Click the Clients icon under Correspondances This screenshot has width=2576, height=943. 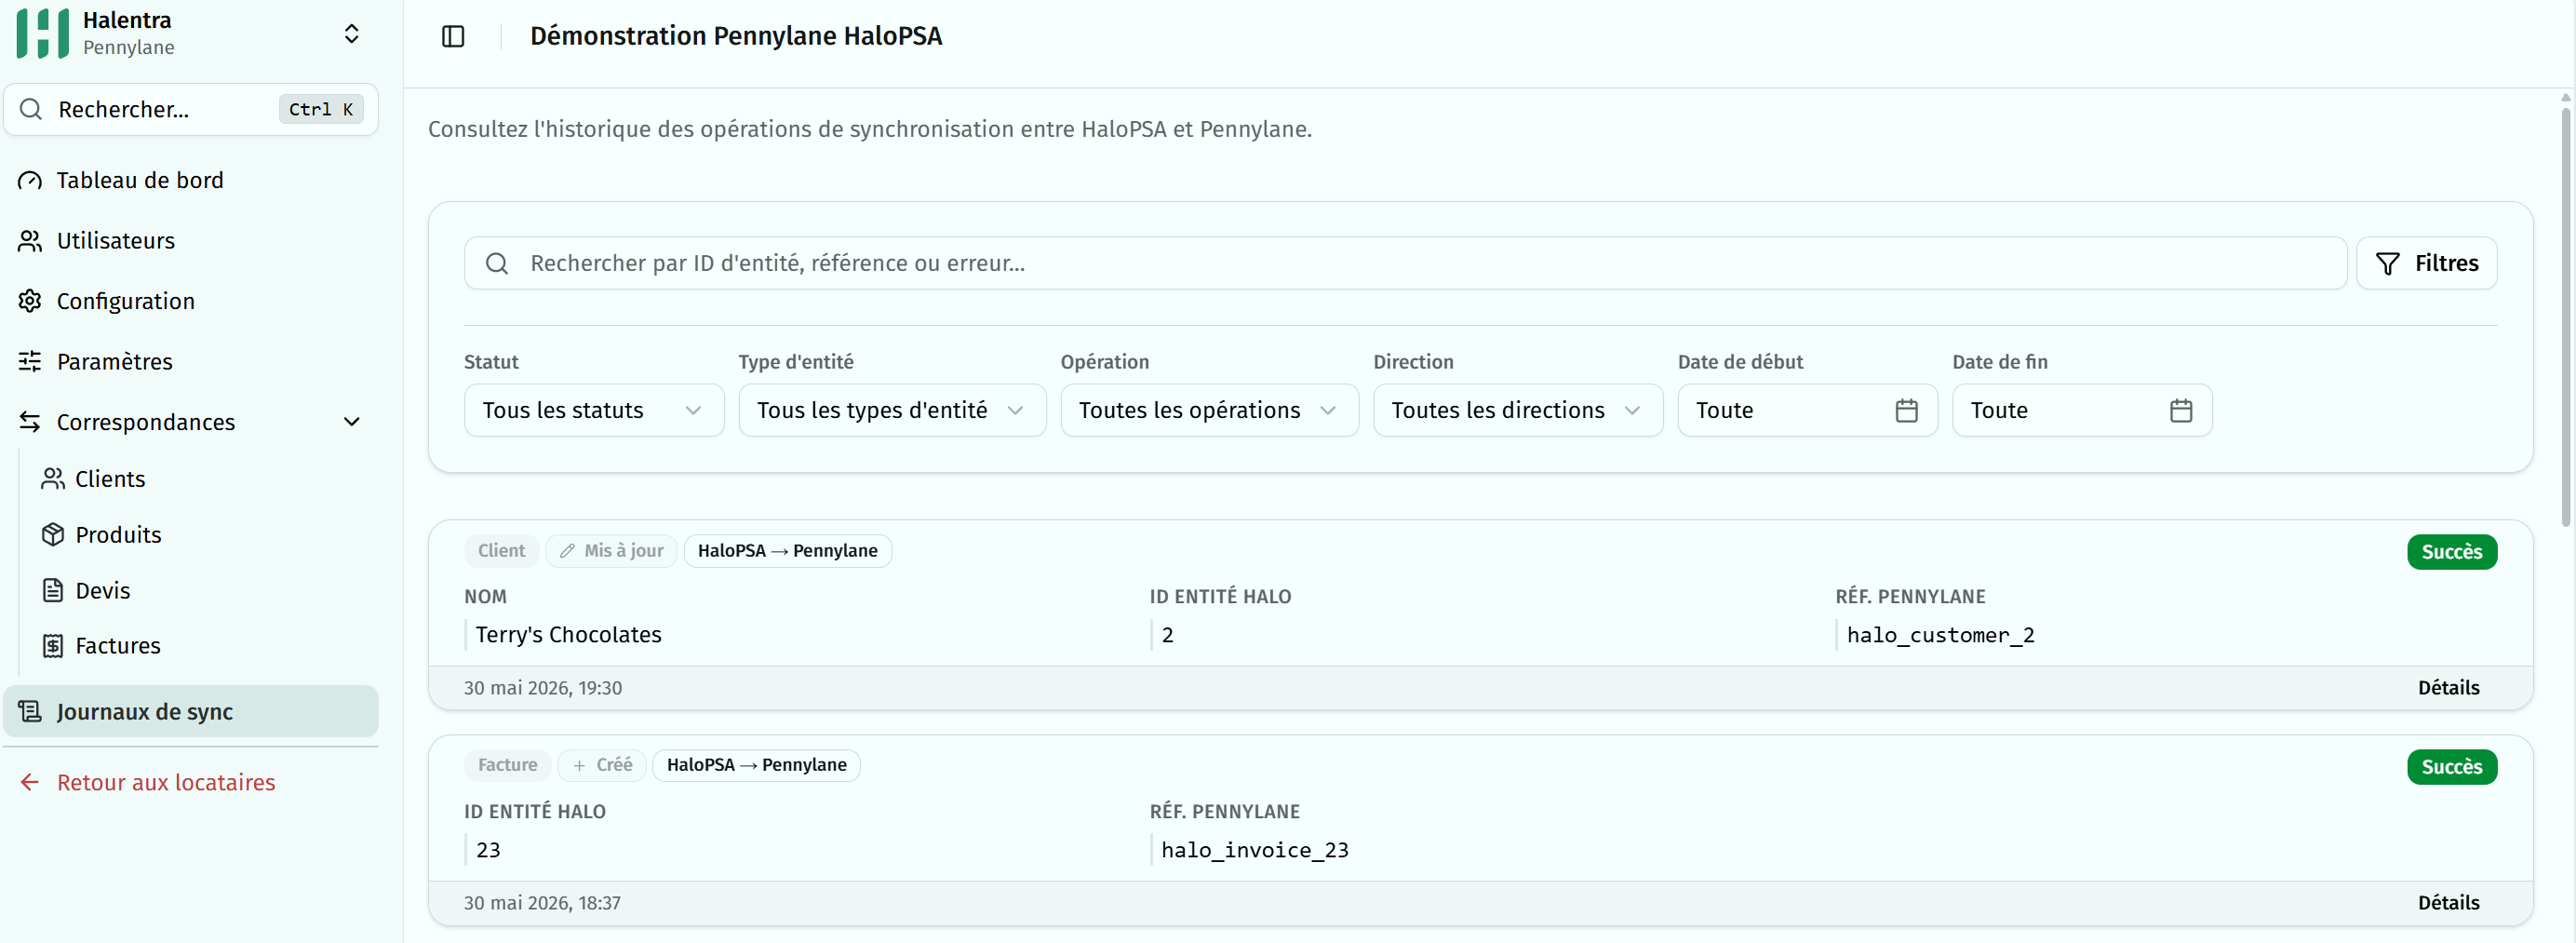[x=53, y=479]
